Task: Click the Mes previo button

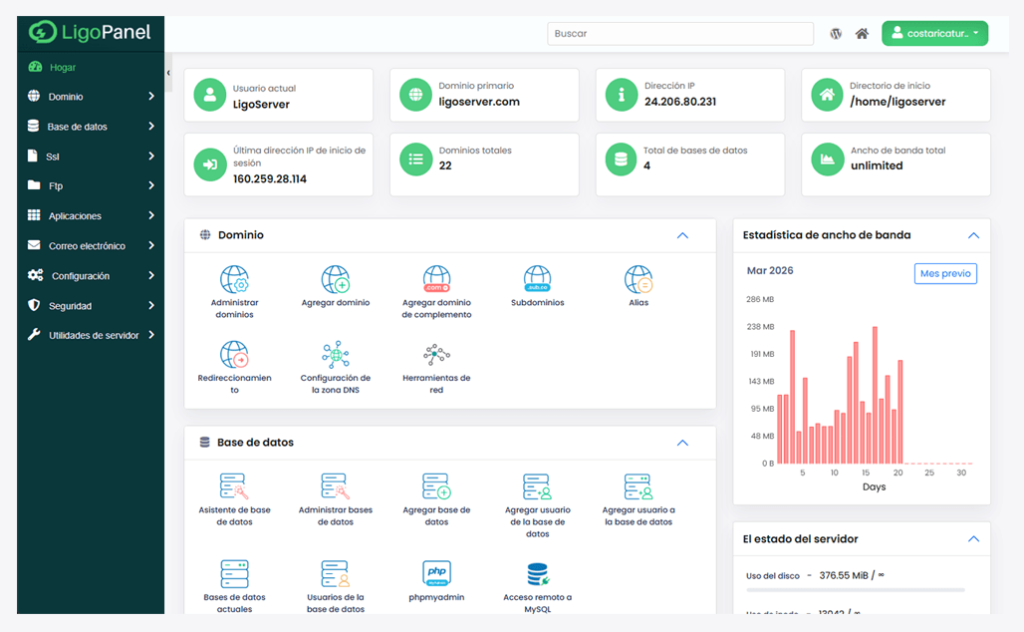Action: (945, 274)
